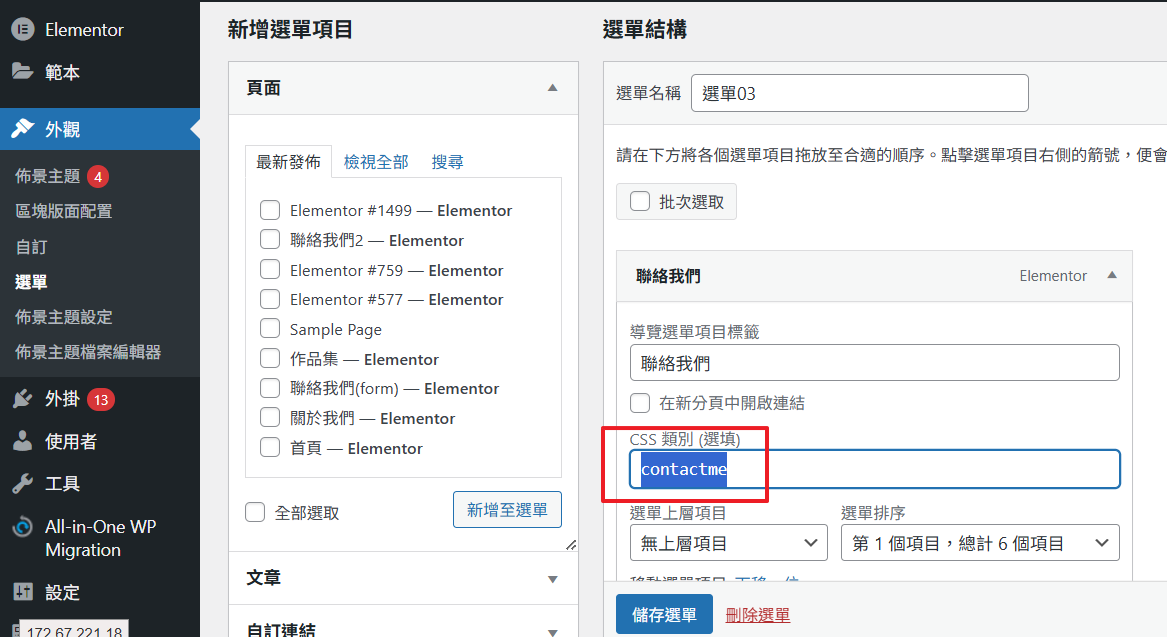Toggle the 全部選取 checkbox

point(256,512)
